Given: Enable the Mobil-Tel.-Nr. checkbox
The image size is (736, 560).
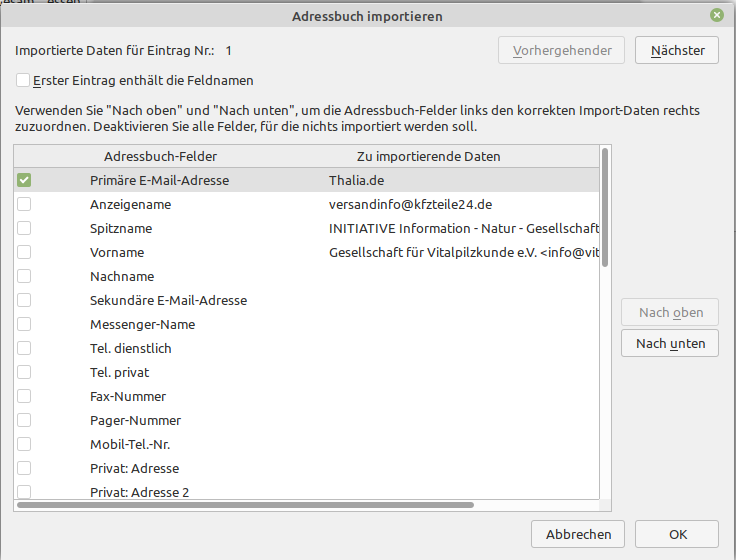Looking at the screenshot, I should [24, 444].
